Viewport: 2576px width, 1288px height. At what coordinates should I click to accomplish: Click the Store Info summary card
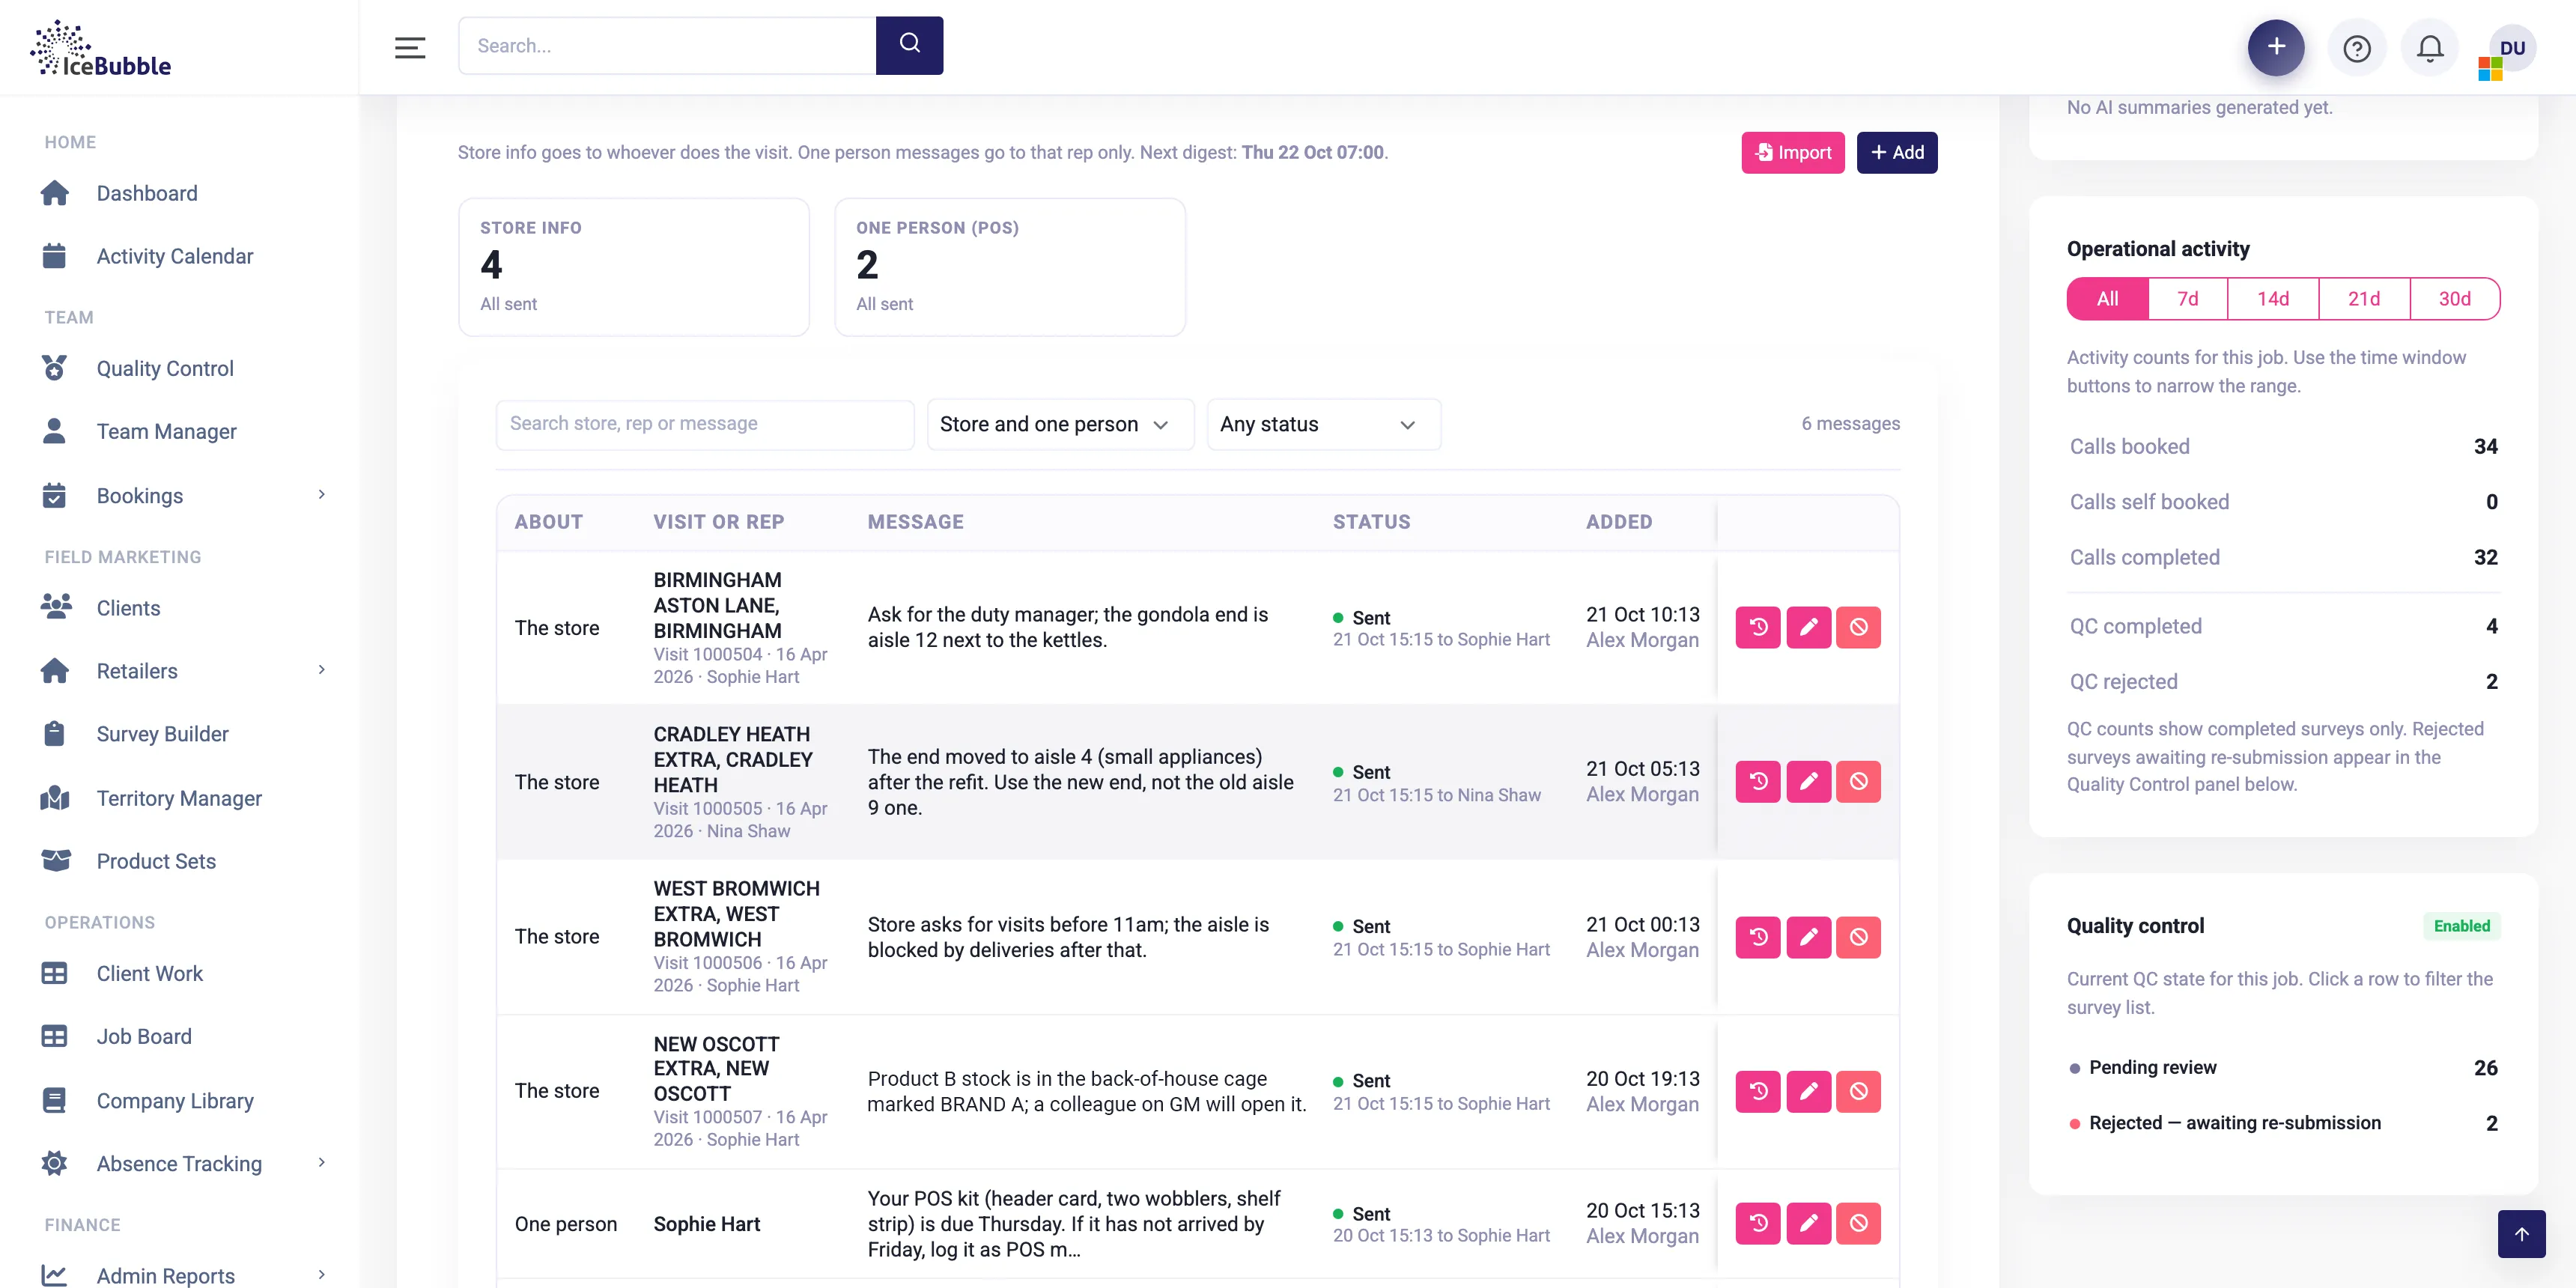pyautogui.click(x=633, y=267)
